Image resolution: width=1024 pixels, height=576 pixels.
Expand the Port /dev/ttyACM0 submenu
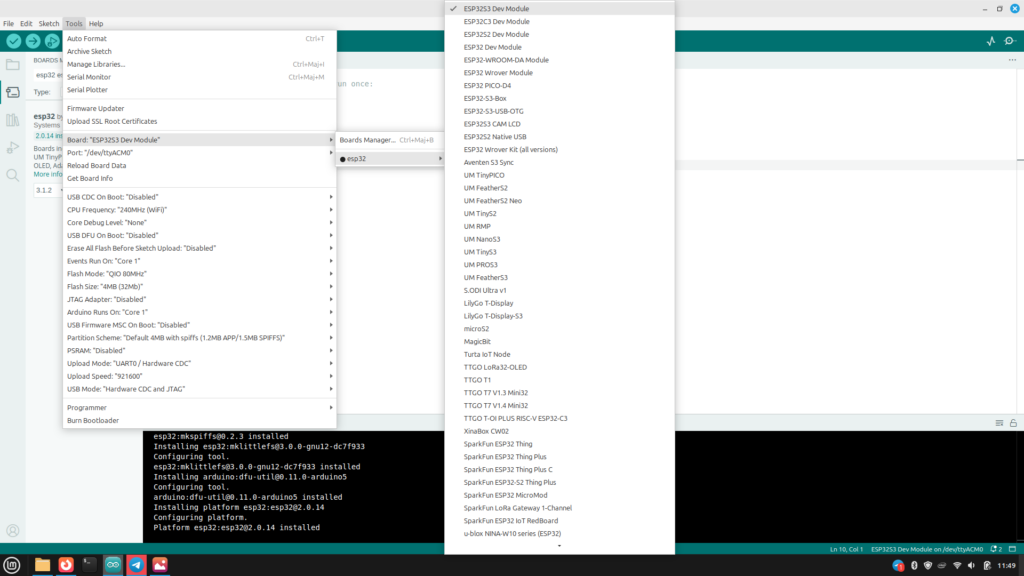pos(200,153)
